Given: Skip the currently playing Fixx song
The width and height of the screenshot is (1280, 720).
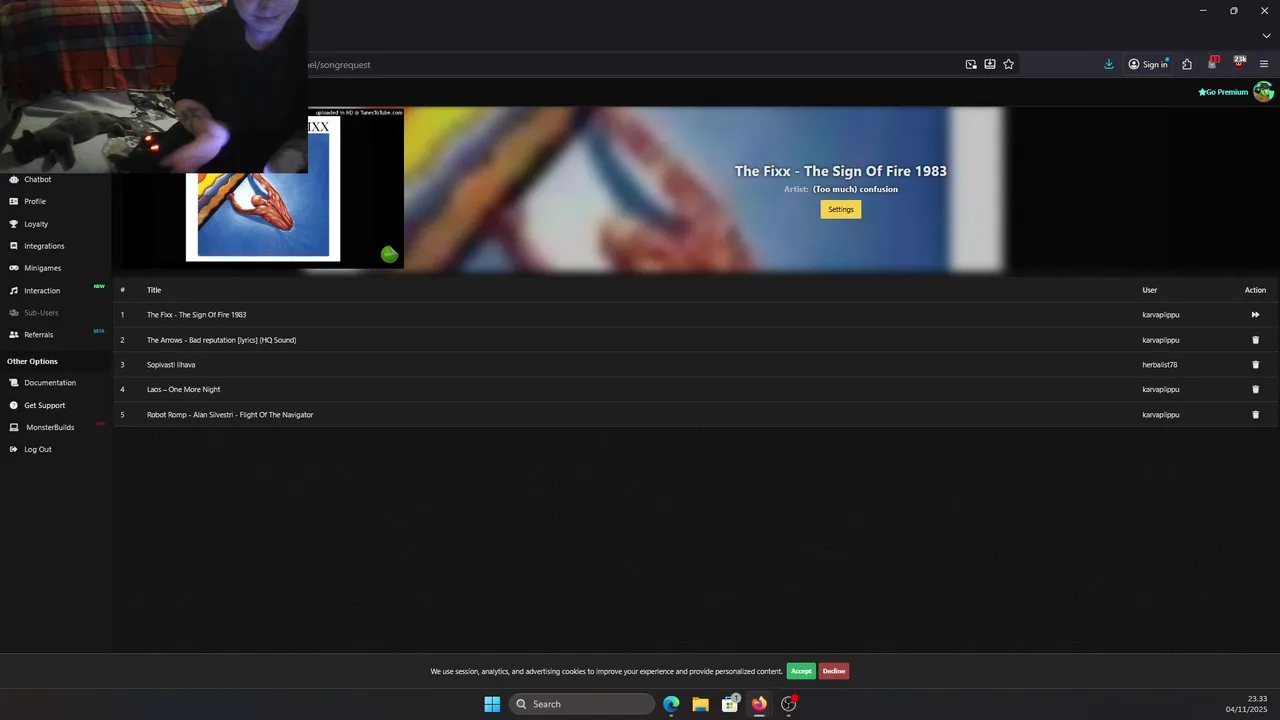Looking at the screenshot, I should [x=1255, y=315].
